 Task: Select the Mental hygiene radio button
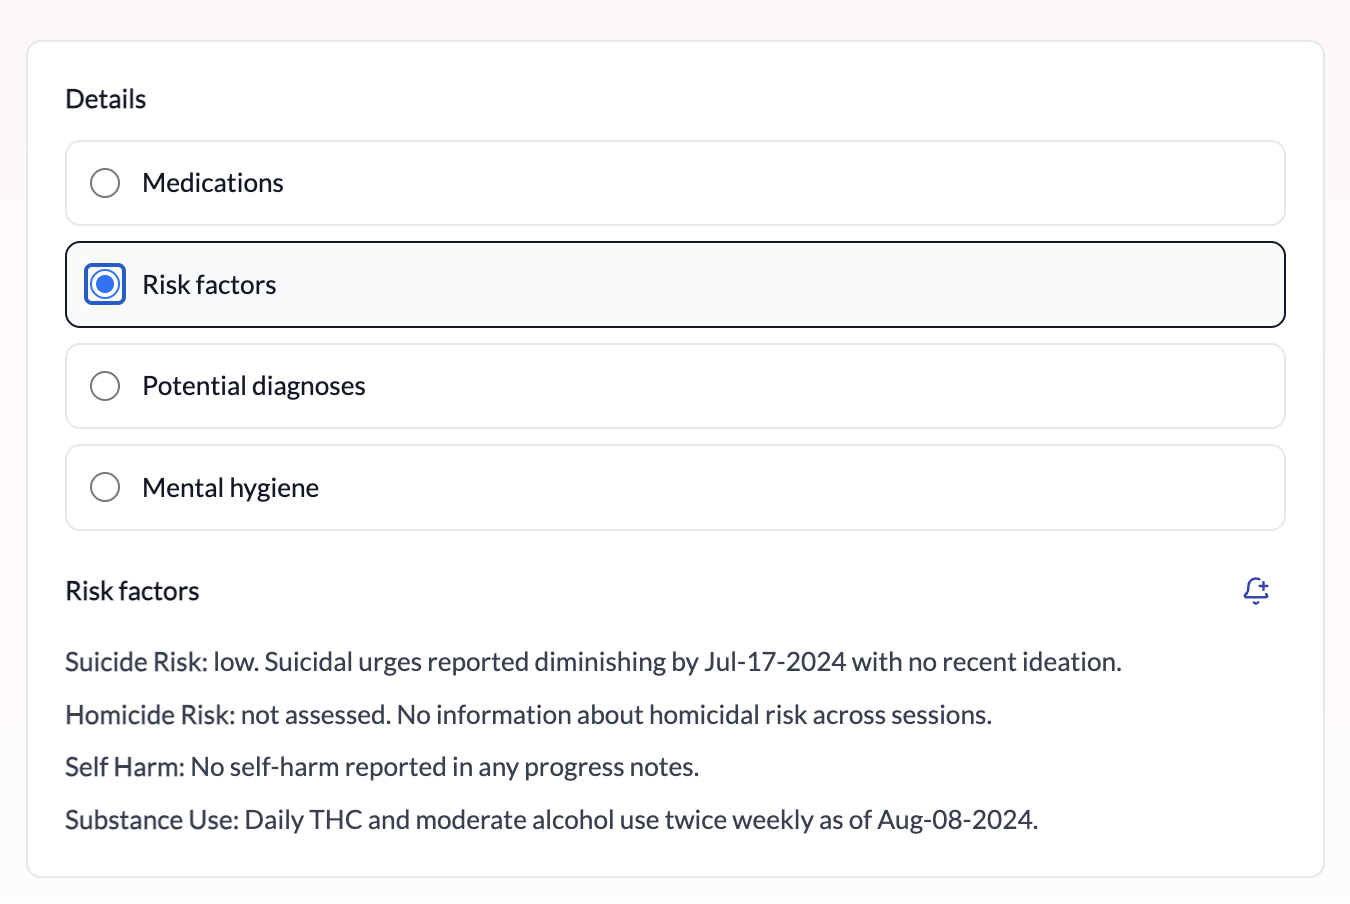(105, 487)
